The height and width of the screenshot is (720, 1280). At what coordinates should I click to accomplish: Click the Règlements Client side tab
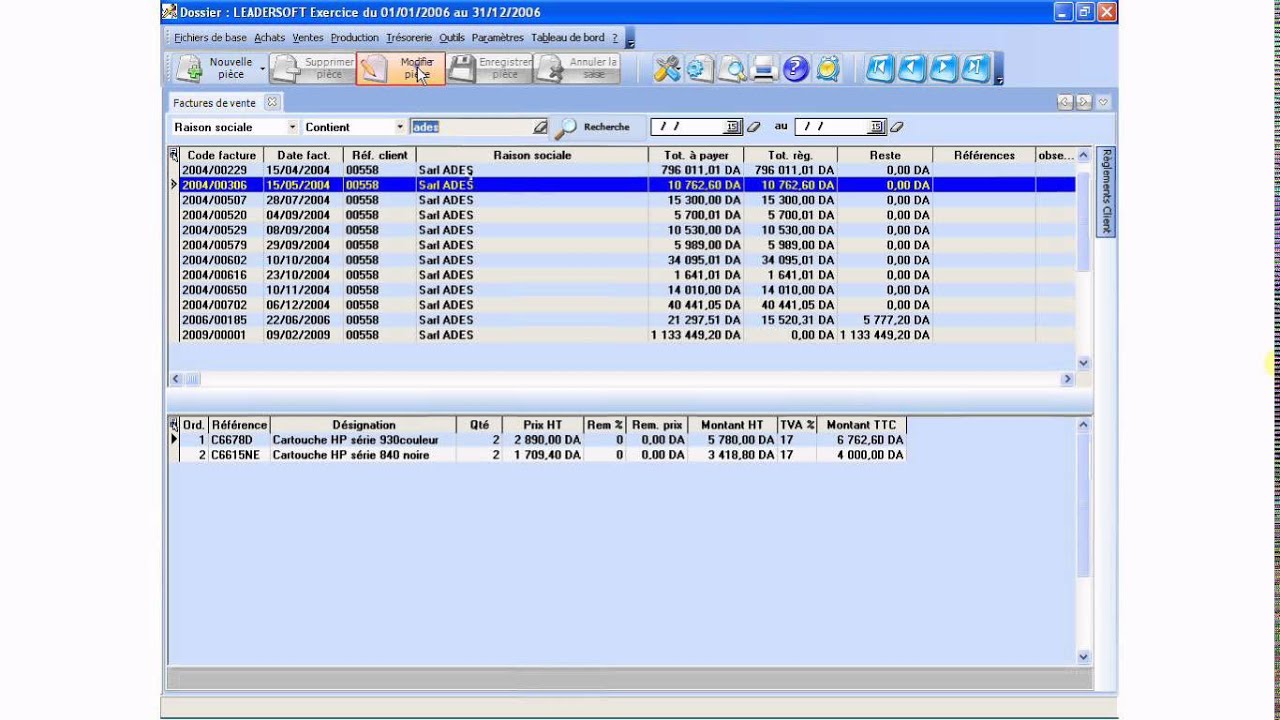pyautogui.click(x=1106, y=191)
